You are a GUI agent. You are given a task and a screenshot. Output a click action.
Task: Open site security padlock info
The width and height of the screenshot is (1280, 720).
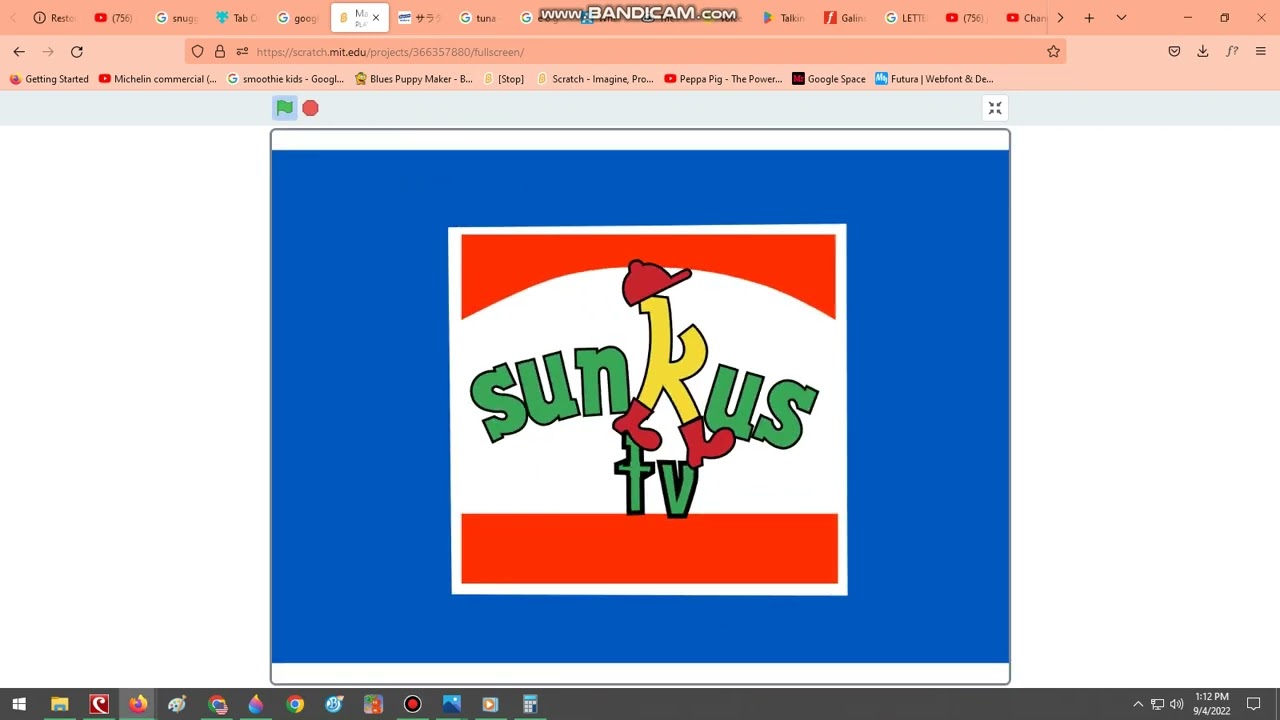point(220,52)
